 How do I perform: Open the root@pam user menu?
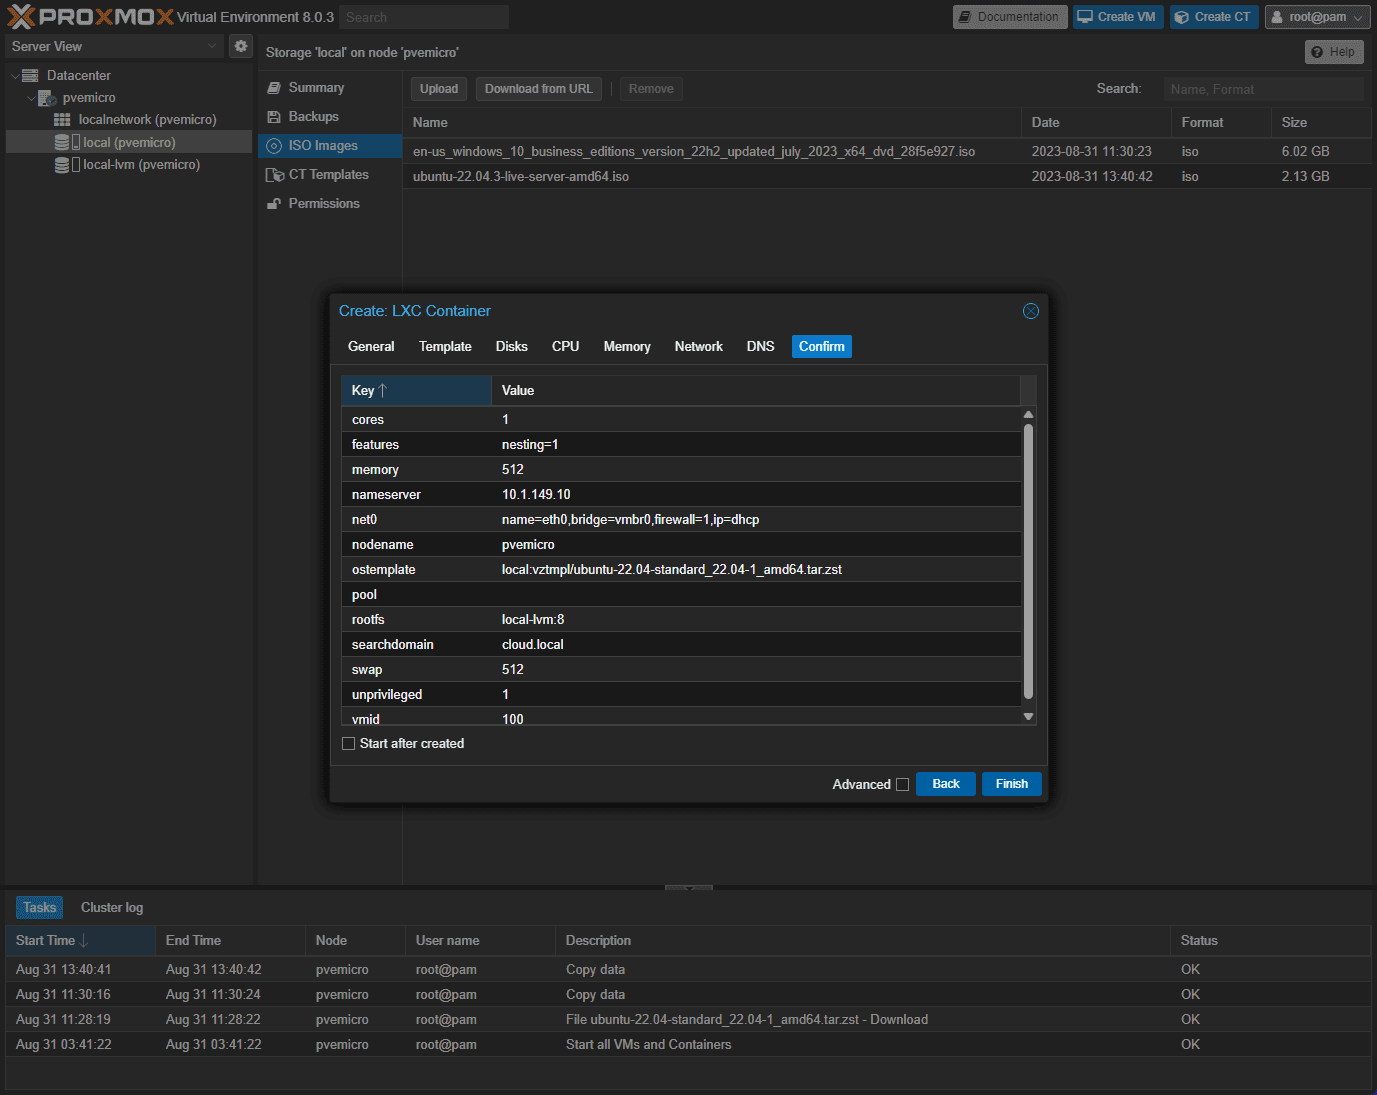(x=1317, y=17)
